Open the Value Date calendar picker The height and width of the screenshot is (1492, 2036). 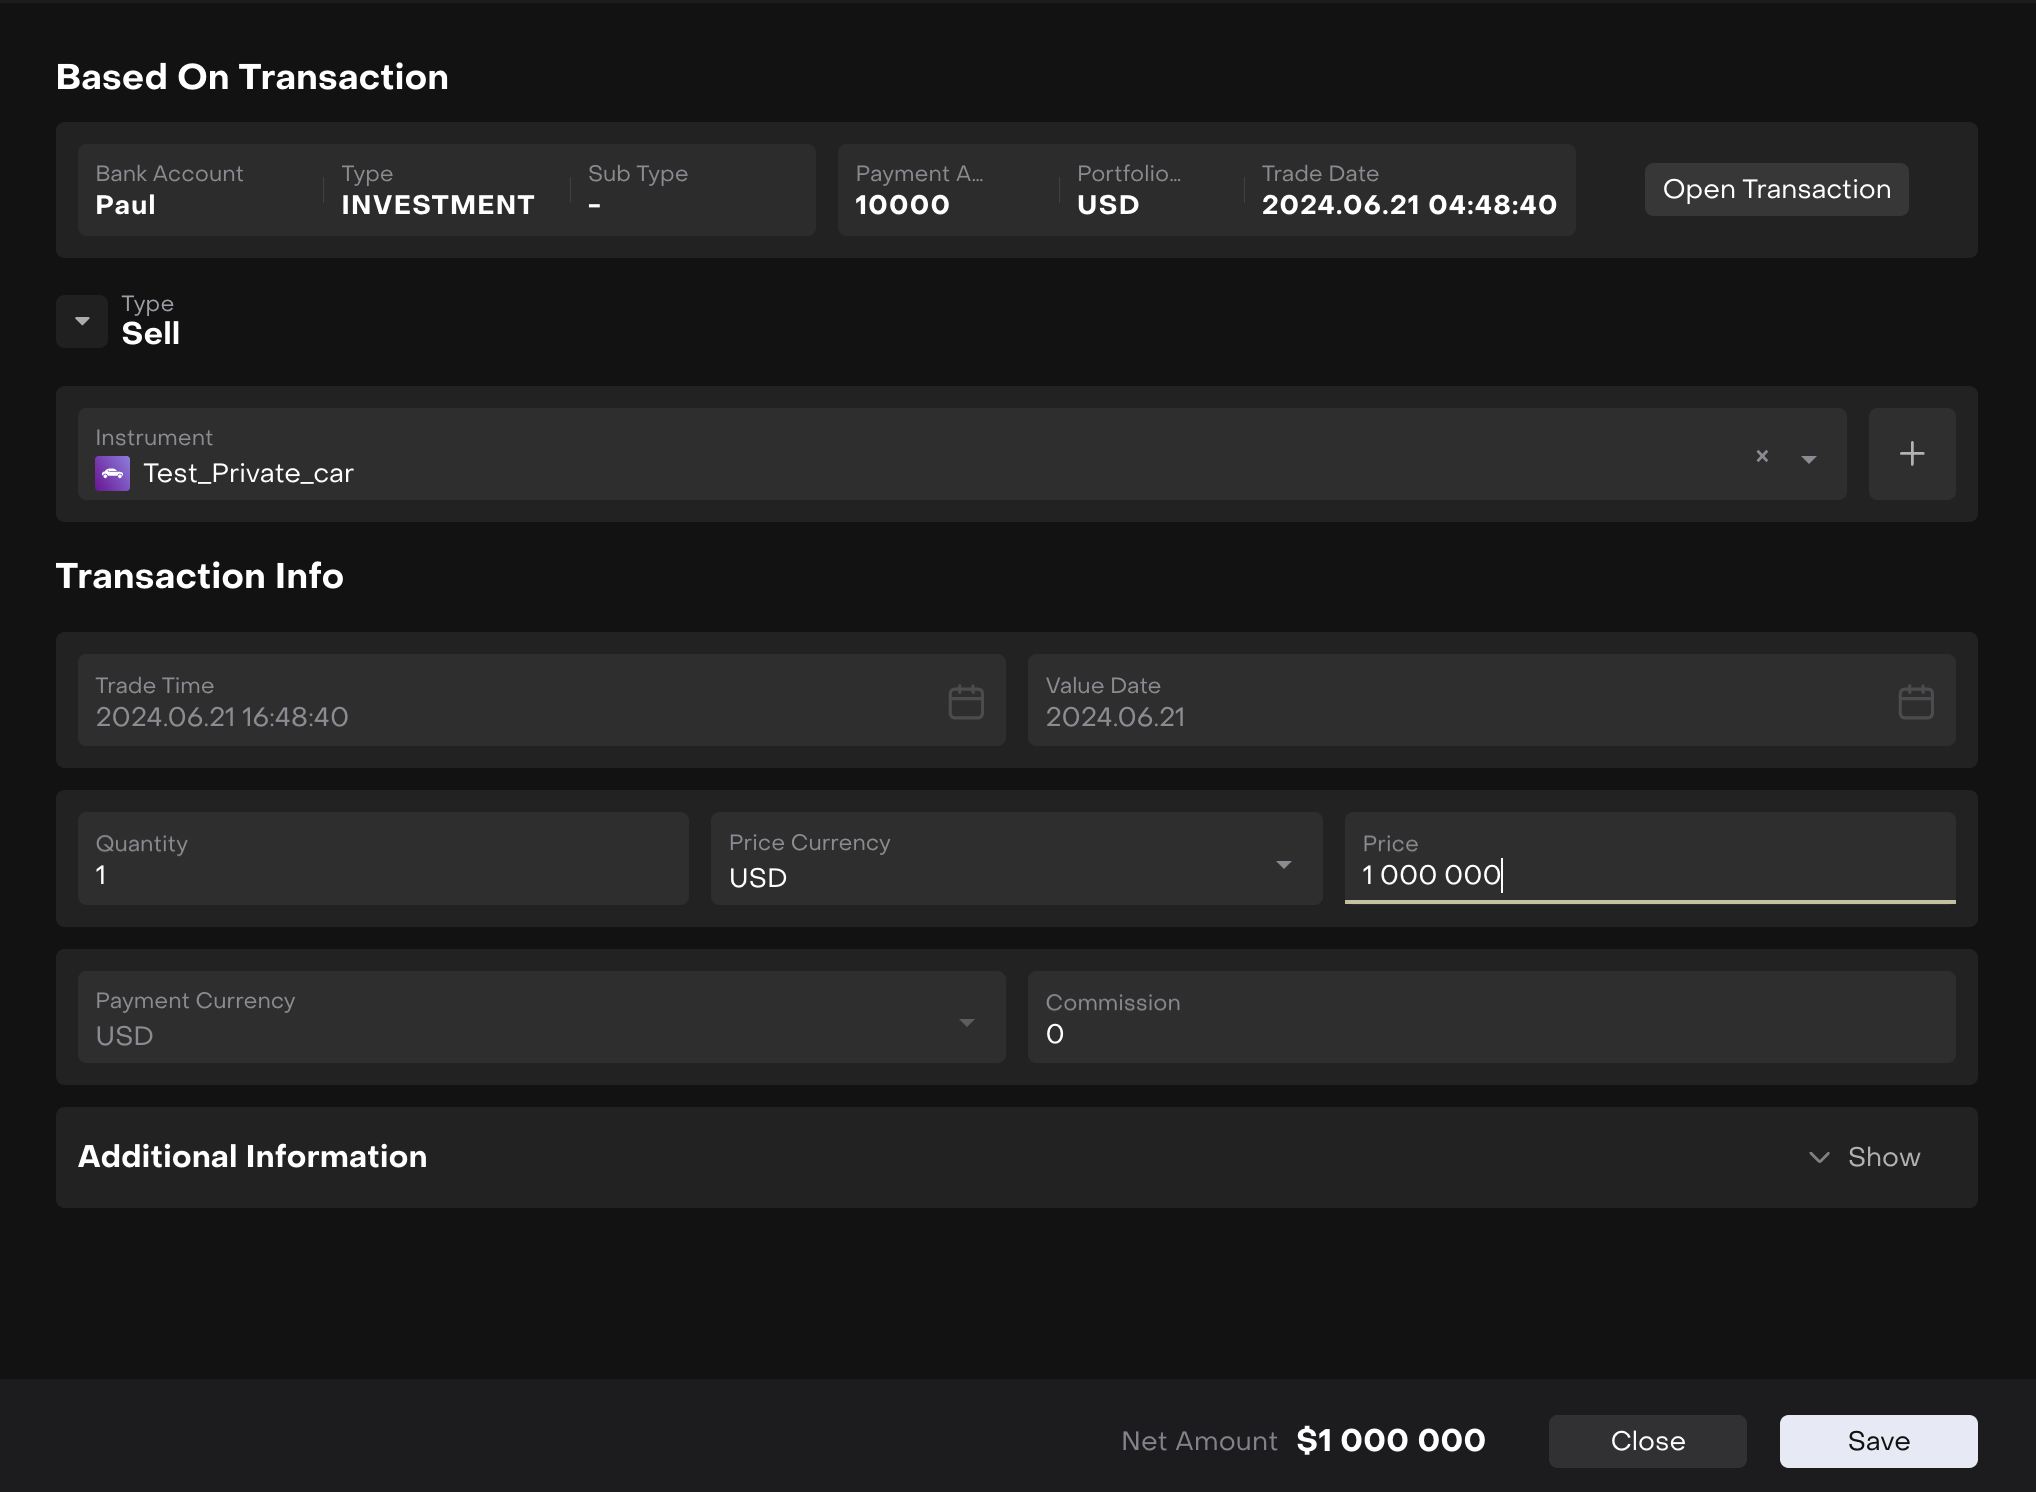[x=1915, y=701]
